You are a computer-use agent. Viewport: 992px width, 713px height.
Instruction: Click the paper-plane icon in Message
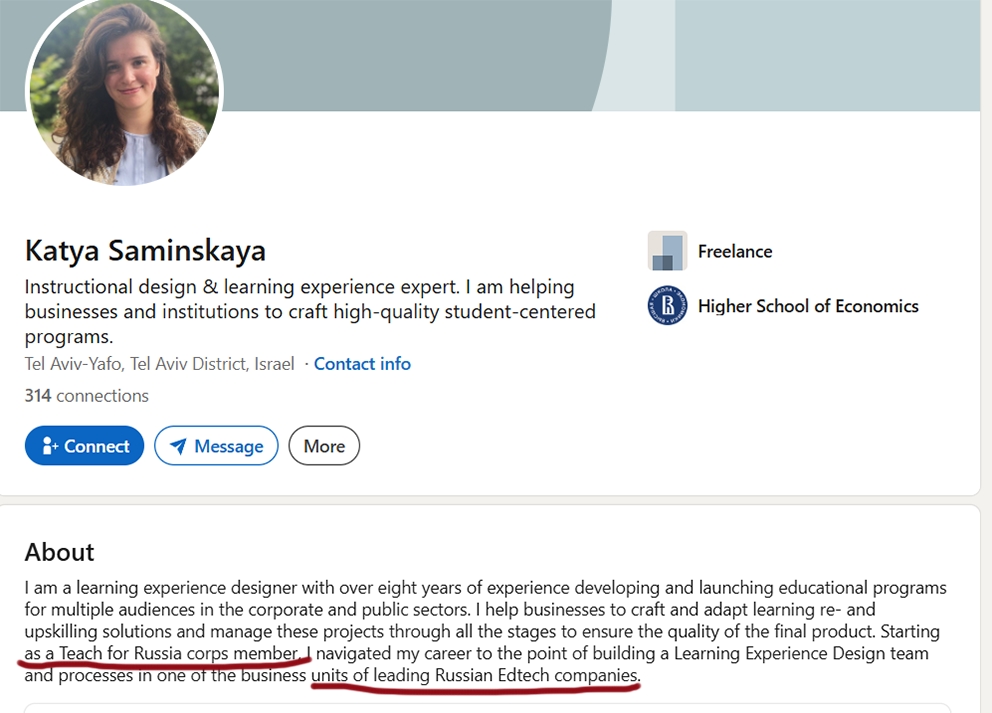pyautogui.click(x=178, y=446)
